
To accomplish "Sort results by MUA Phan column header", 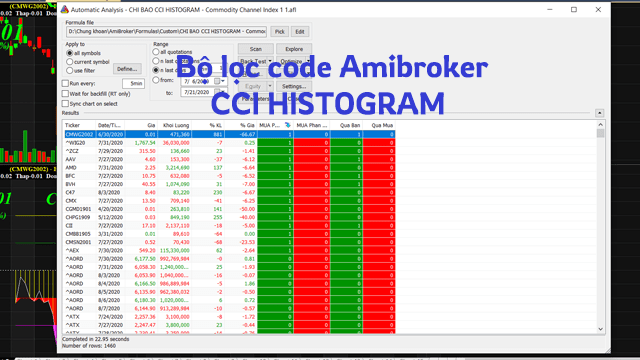I will point(312,125).
